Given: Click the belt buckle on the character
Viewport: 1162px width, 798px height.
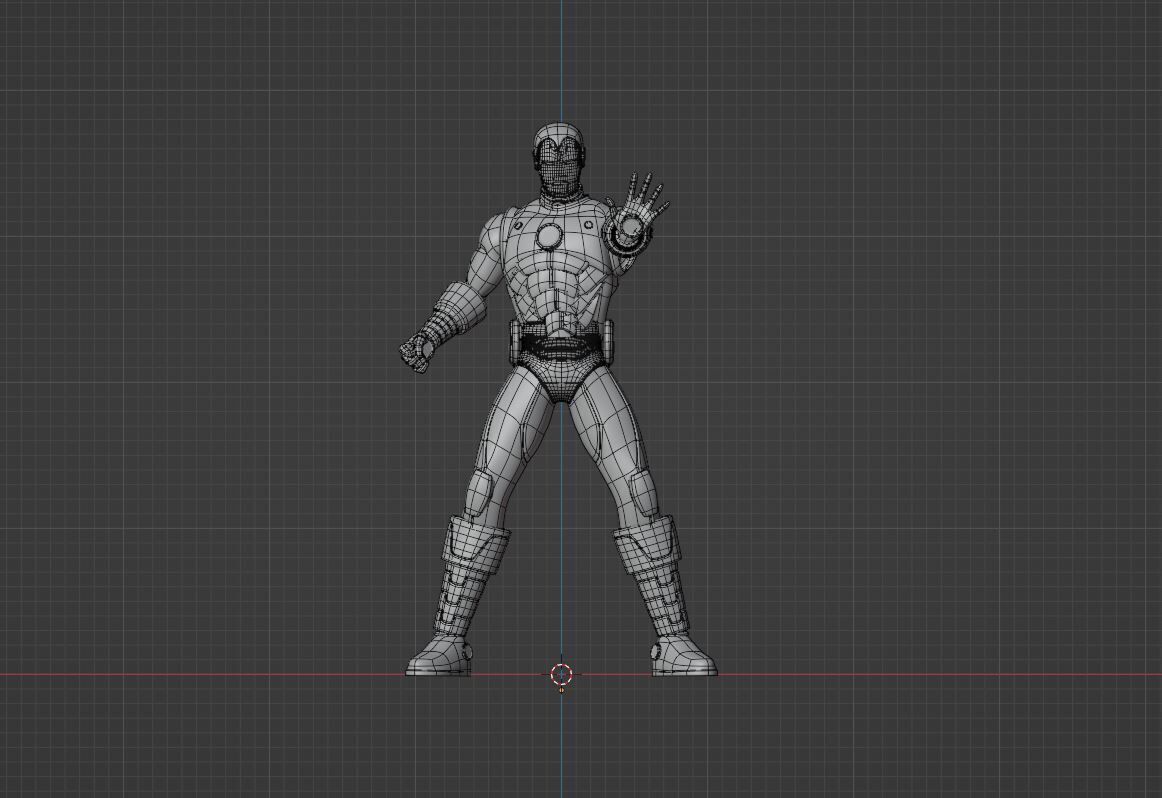Looking at the screenshot, I should (x=561, y=347).
